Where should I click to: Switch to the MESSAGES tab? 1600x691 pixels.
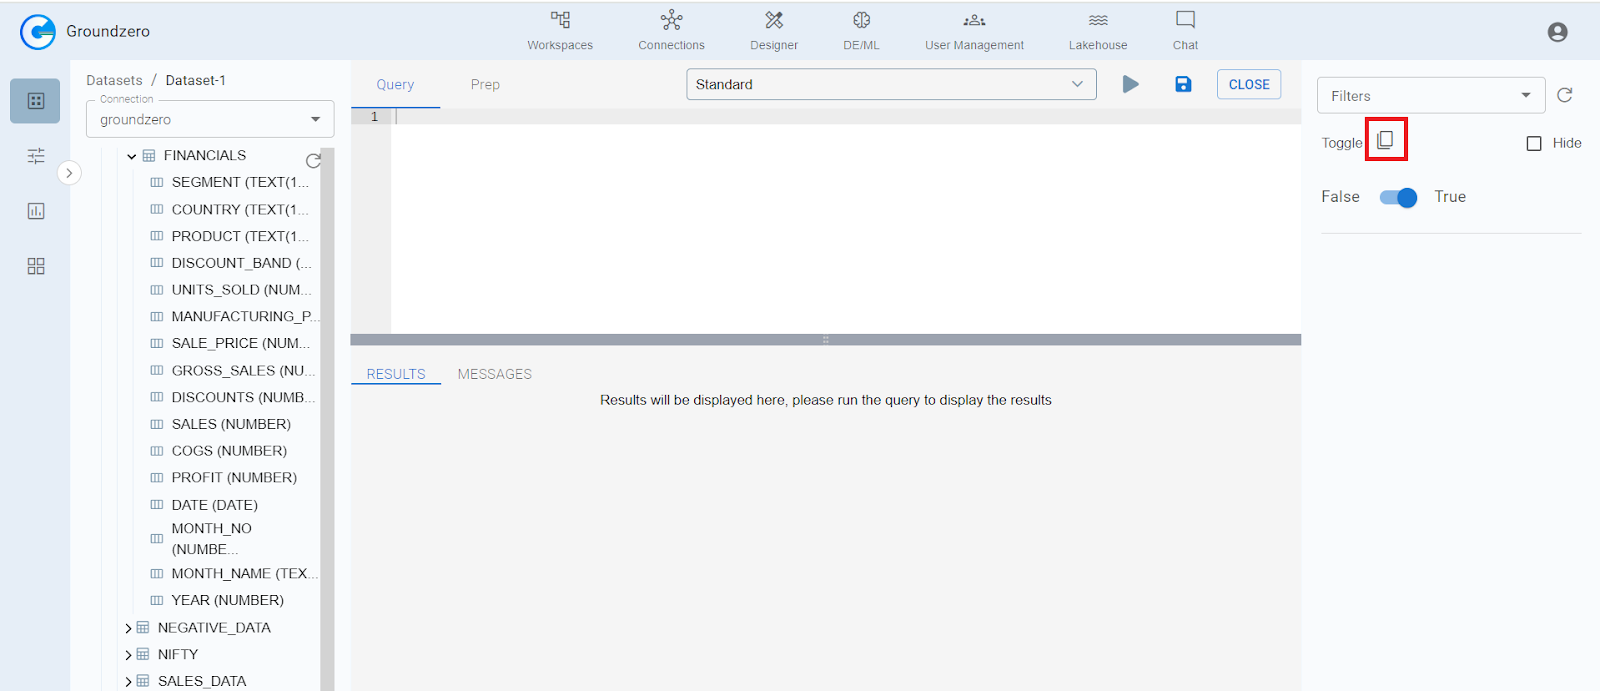click(494, 374)
